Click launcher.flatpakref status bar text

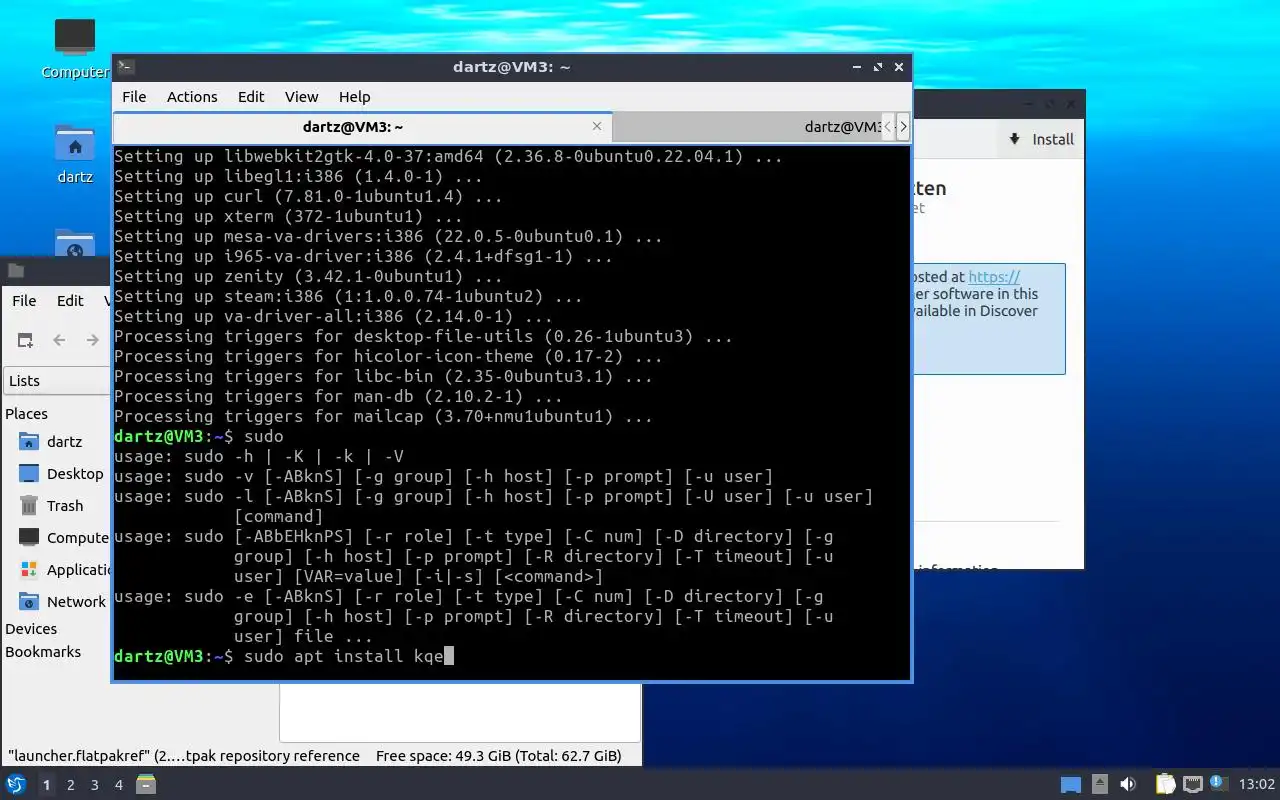pyautogui.click(x=183, y=756)
